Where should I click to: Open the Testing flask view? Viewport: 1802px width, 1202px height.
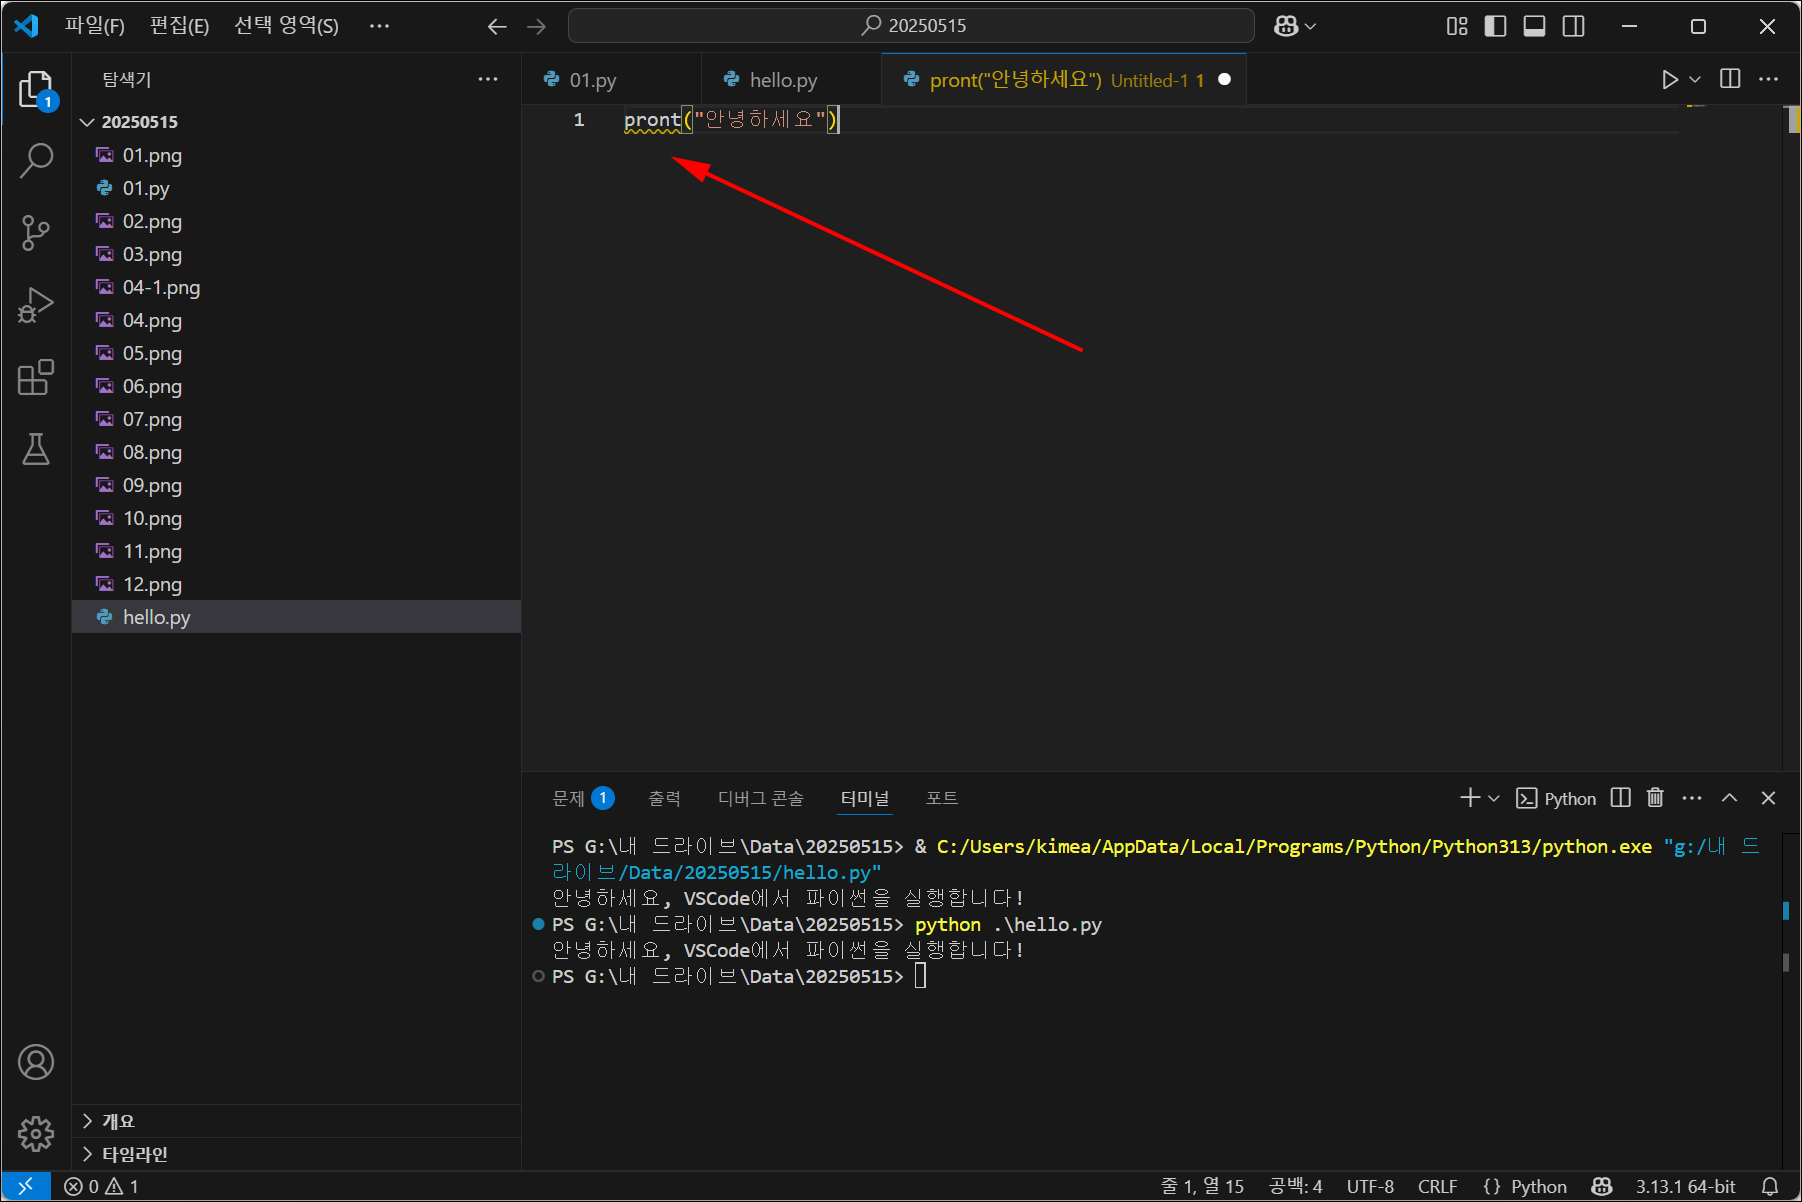(36, 449)
